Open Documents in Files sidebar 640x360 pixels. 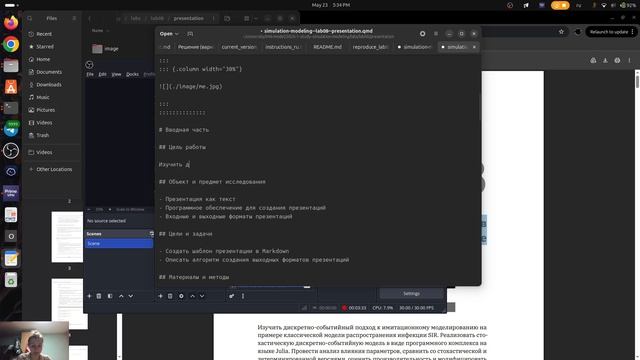point(49,72)
